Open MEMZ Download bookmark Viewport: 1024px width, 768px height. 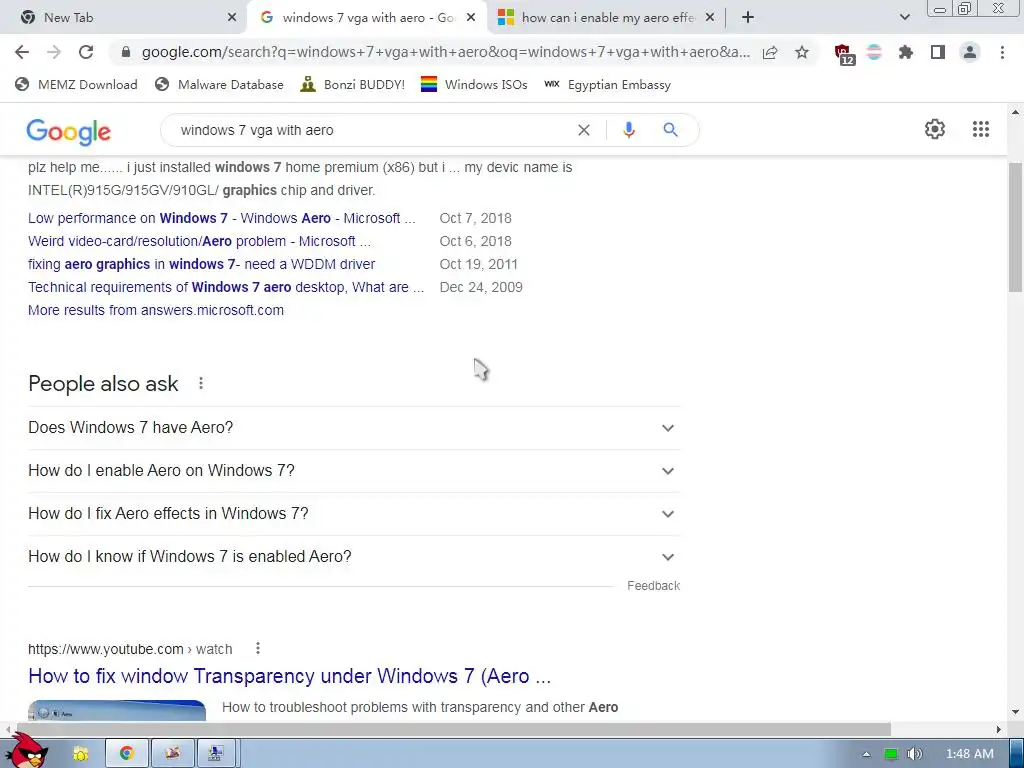(76, 84)
